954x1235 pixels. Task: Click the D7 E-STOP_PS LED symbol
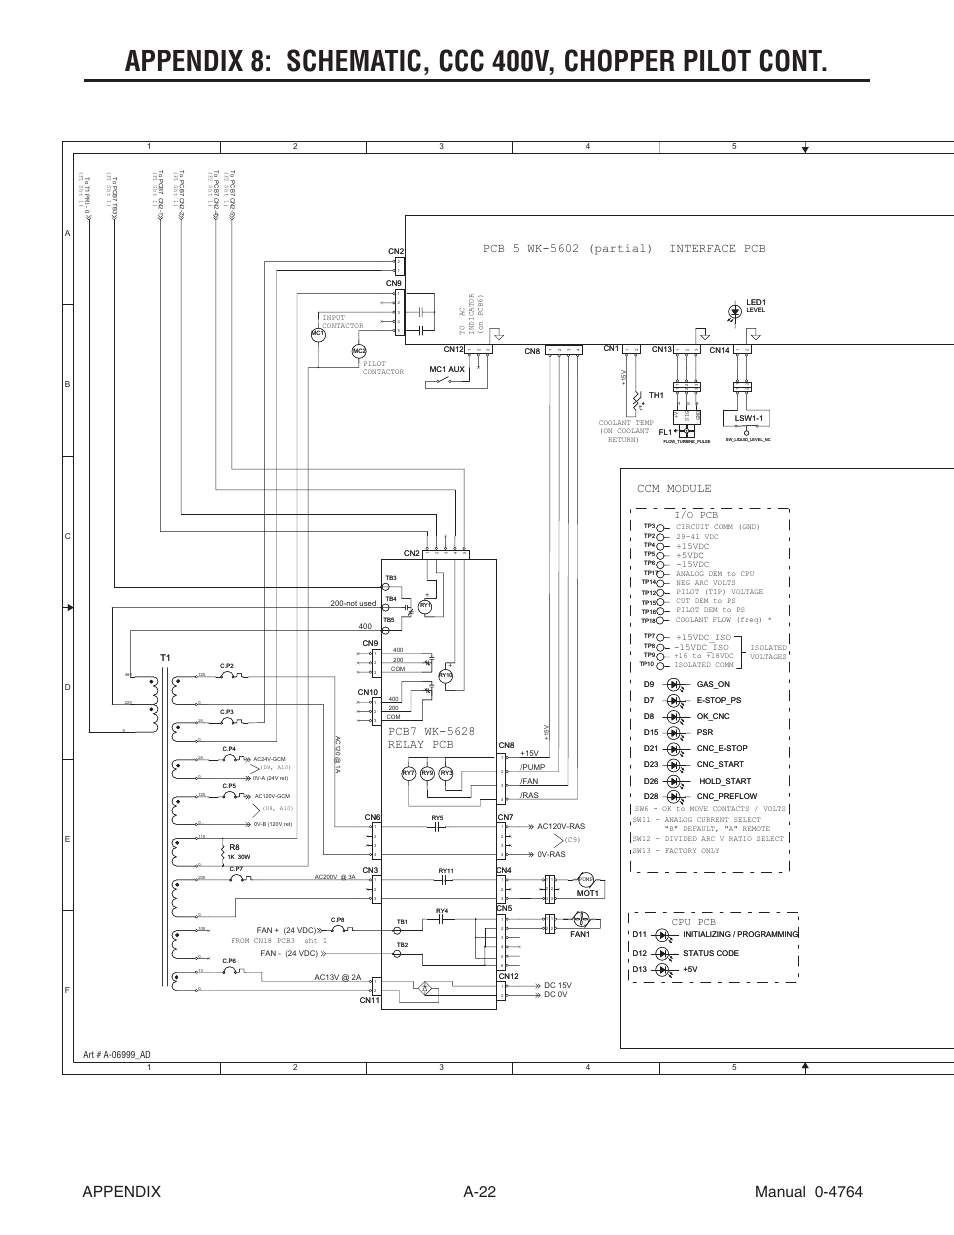[x=672, y=701]
